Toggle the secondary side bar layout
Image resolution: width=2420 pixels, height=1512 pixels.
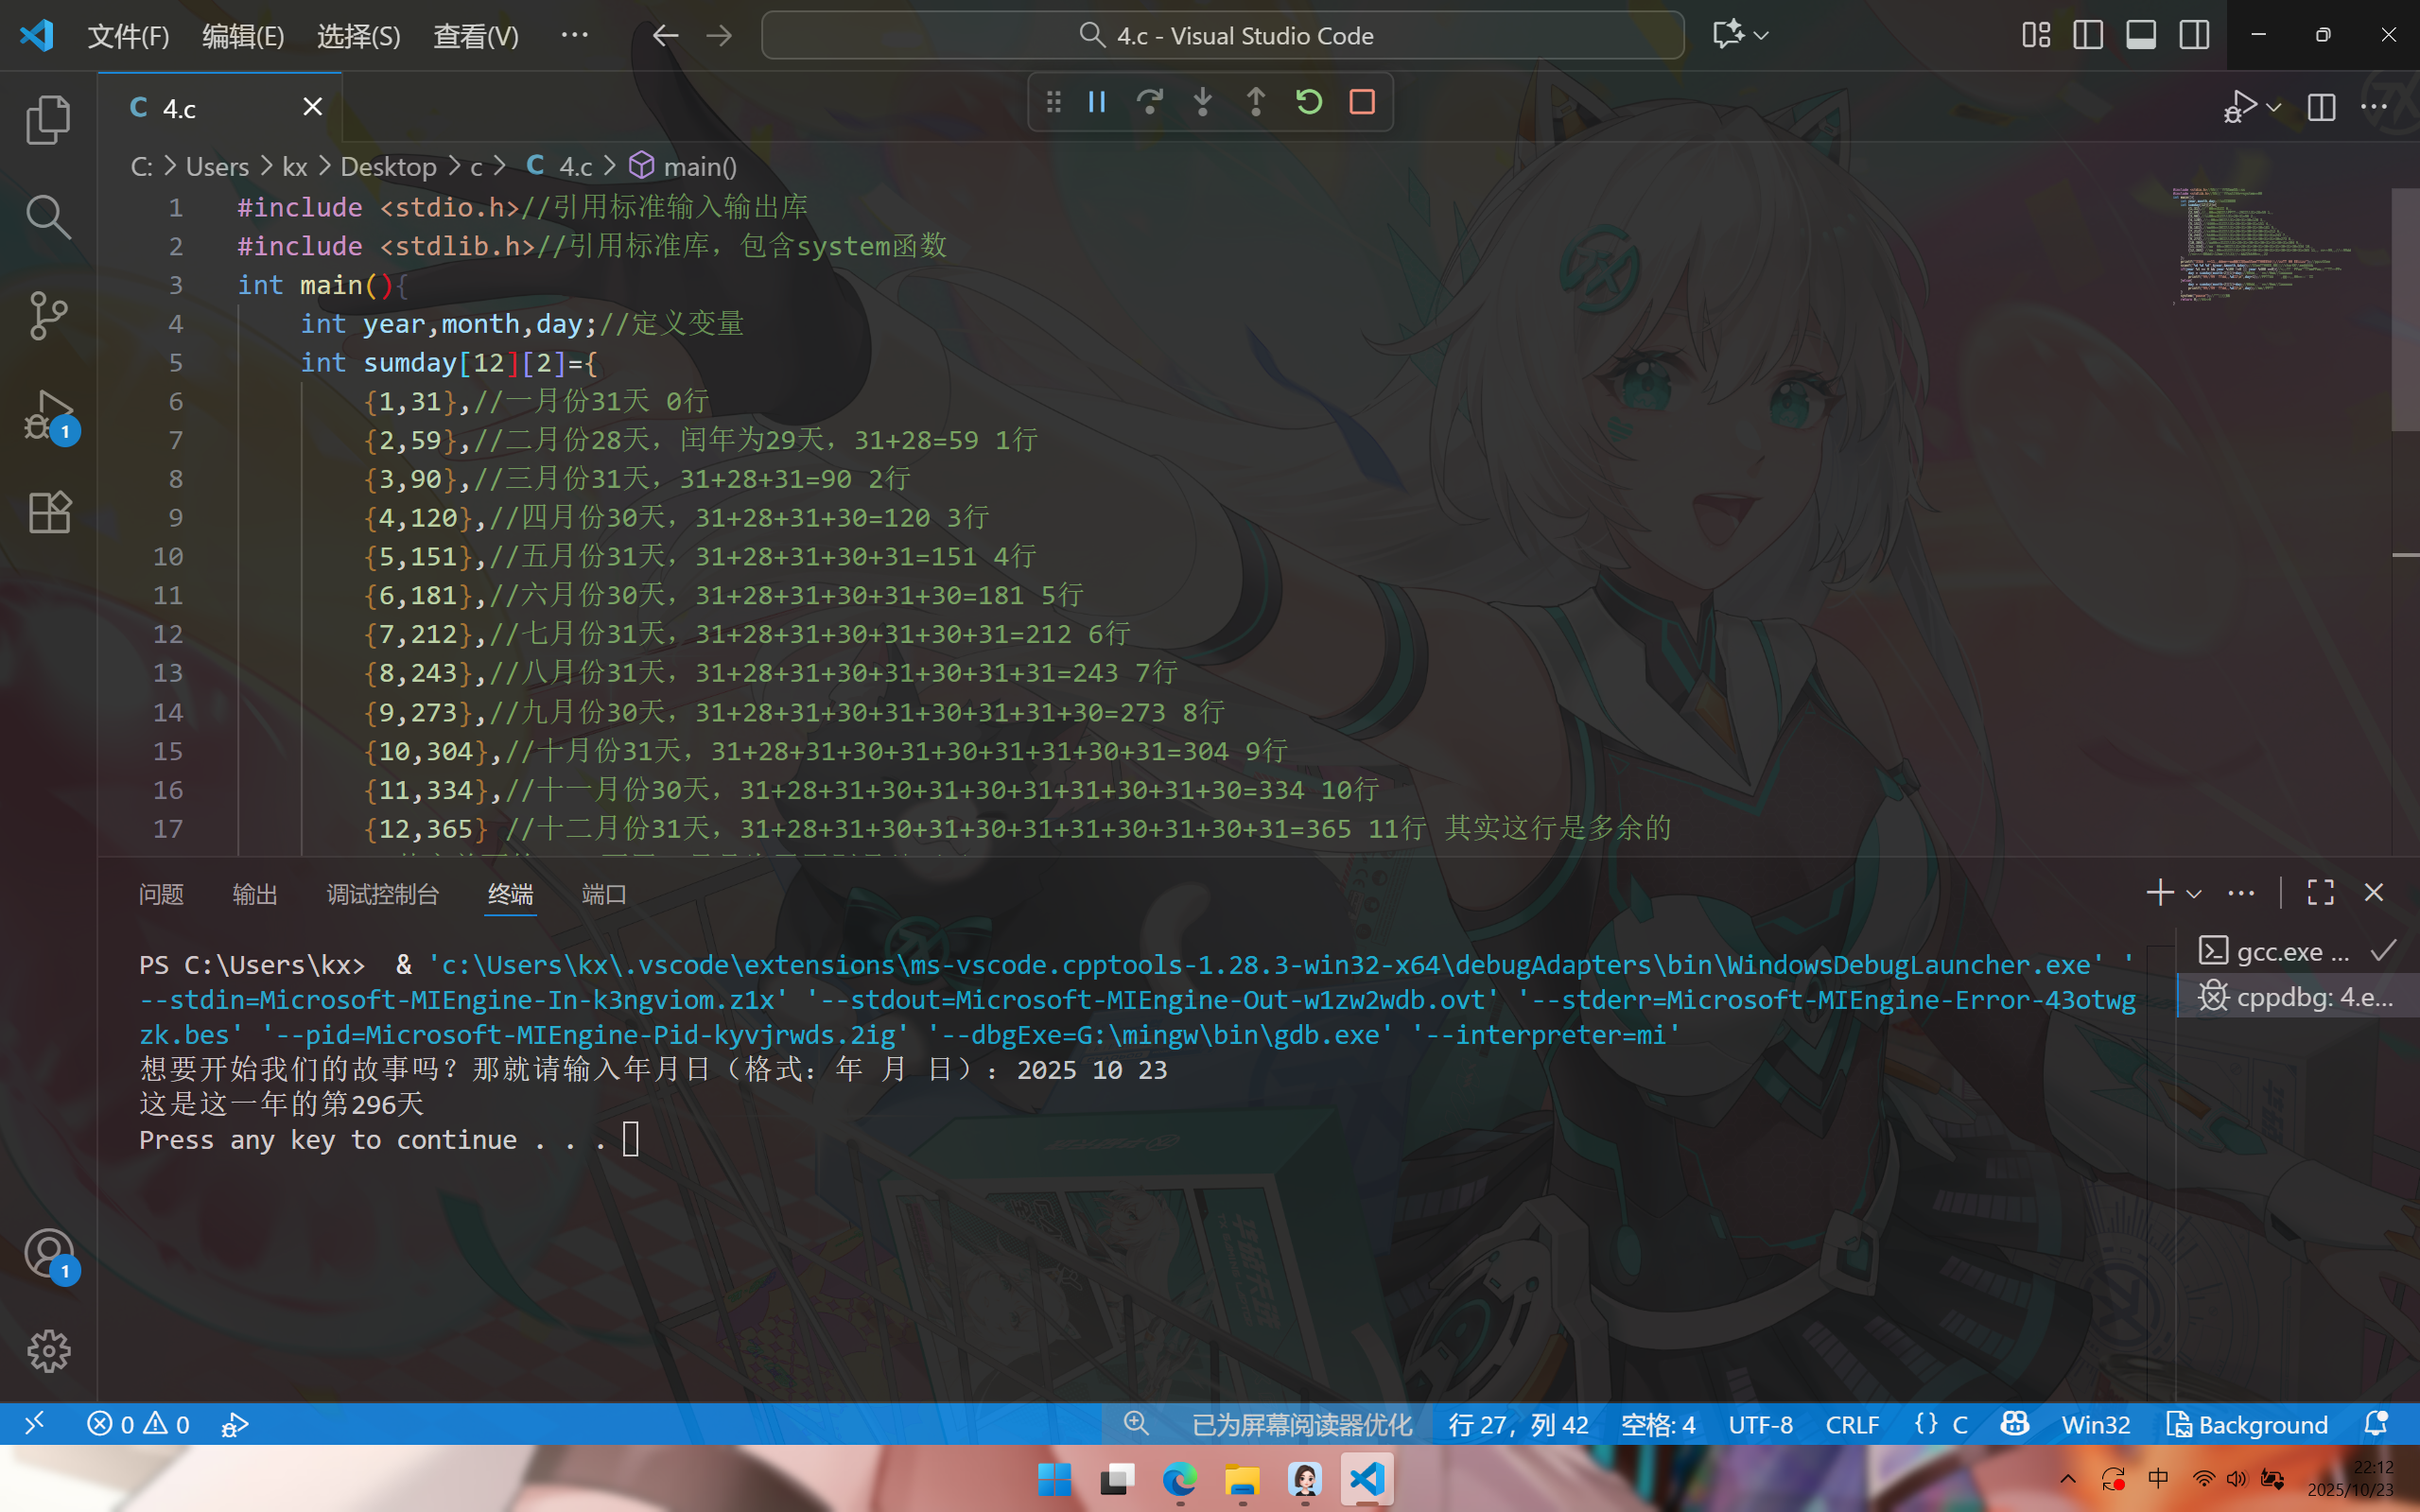pos(2194,36)
